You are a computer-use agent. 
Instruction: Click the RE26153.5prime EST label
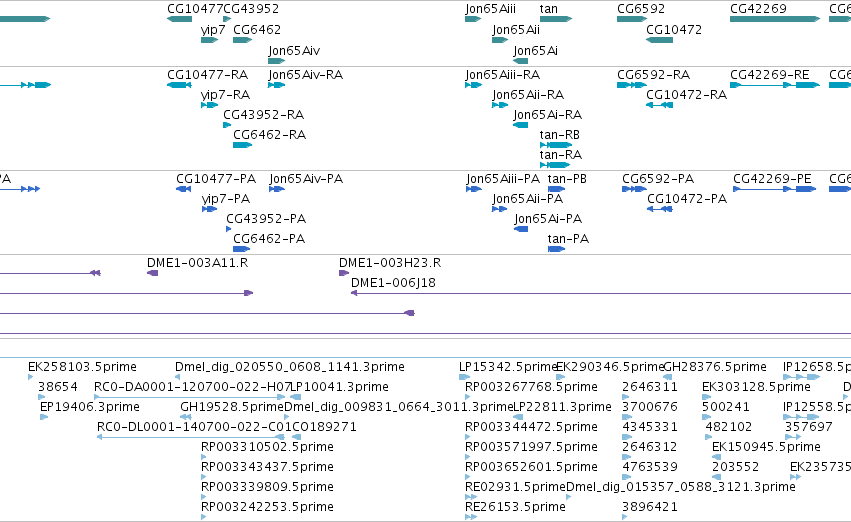[x=515, y=507]
